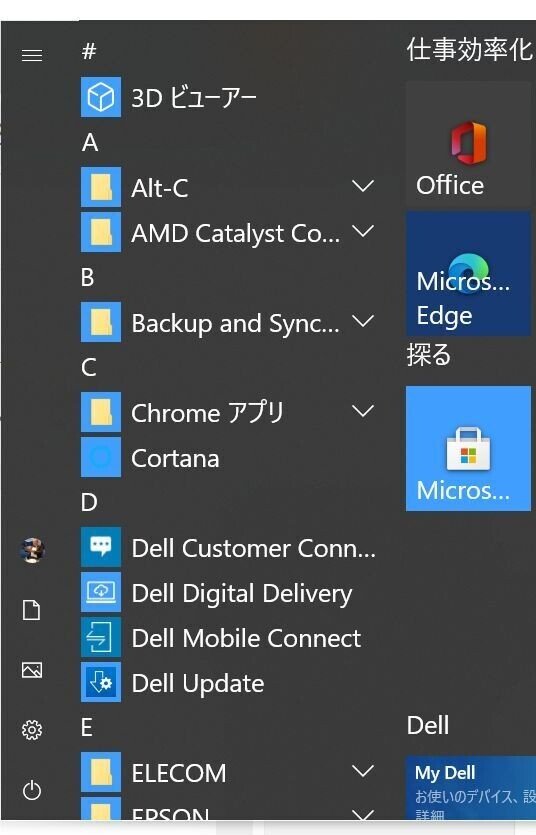Screen dimensions: 536x835
Task: Expand the Chrome アプリ folder chevron
Action: click(x=363, y=411)
